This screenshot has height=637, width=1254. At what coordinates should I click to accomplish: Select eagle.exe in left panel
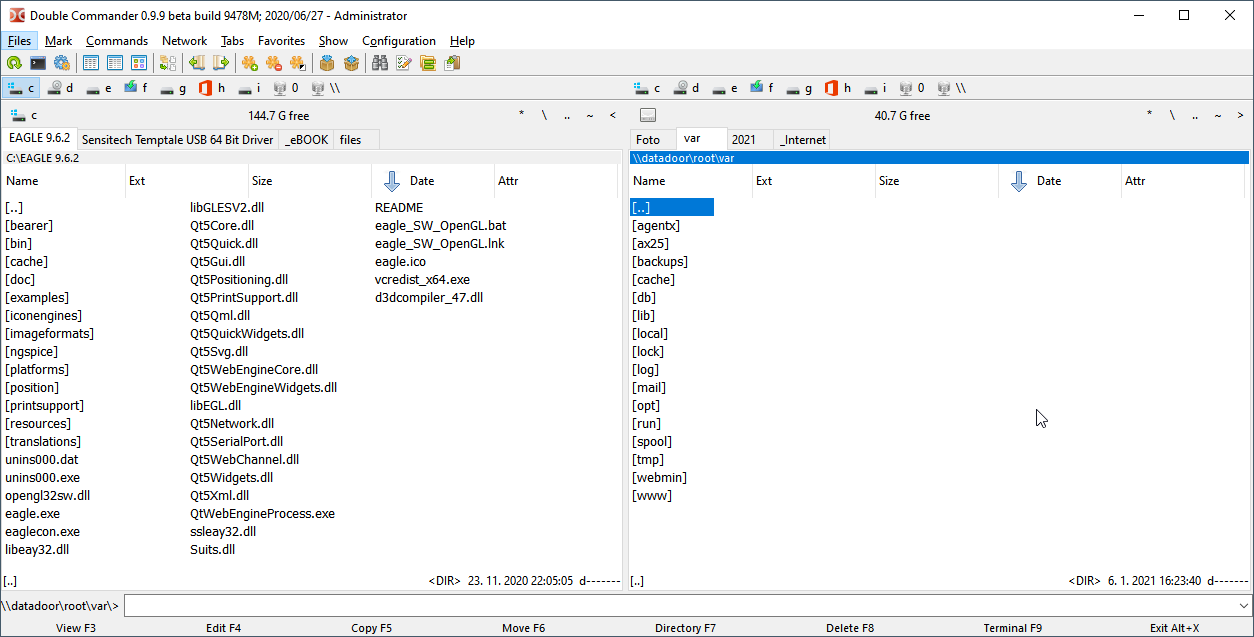pyautogui.click(x=32, y=513)
